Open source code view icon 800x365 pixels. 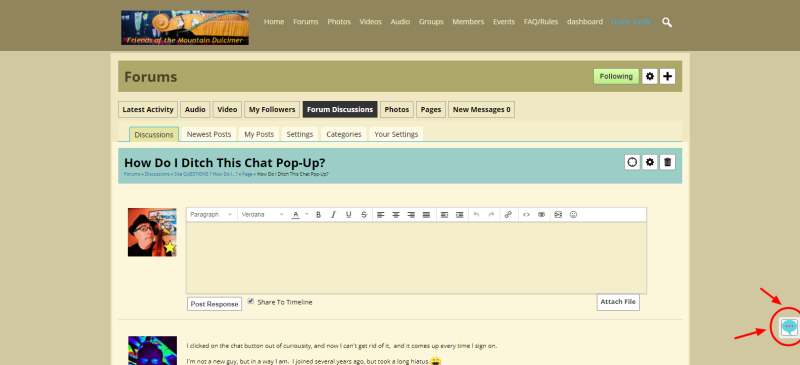(527, 215)
